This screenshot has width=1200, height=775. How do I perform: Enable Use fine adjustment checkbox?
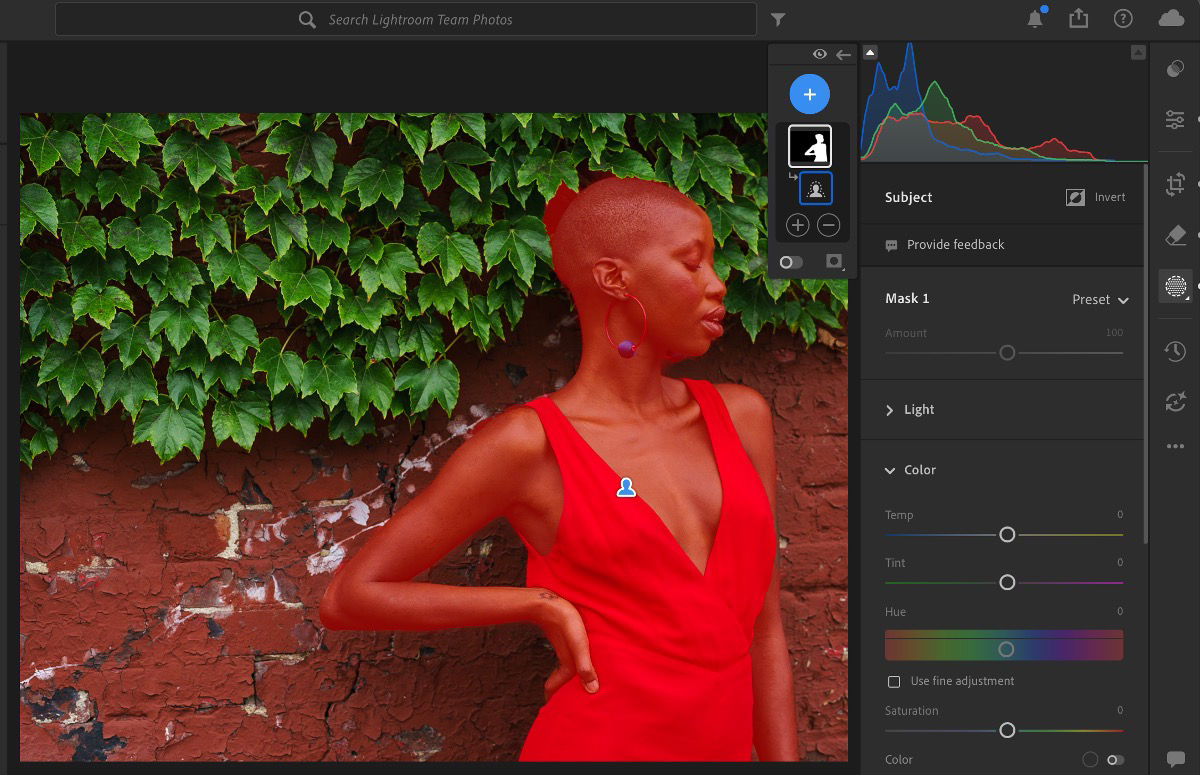point(893,681)
